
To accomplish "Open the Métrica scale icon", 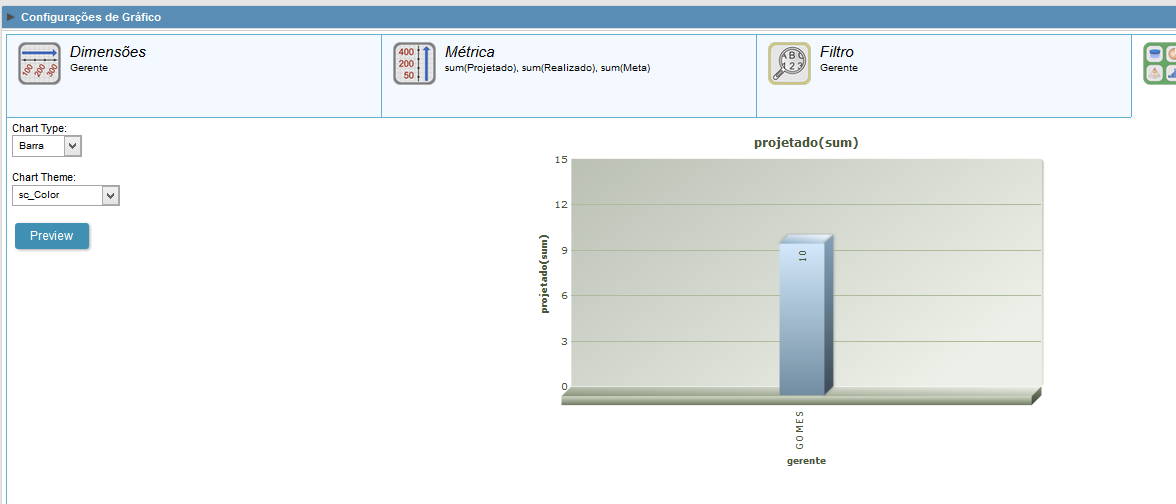I will point(414,63).
